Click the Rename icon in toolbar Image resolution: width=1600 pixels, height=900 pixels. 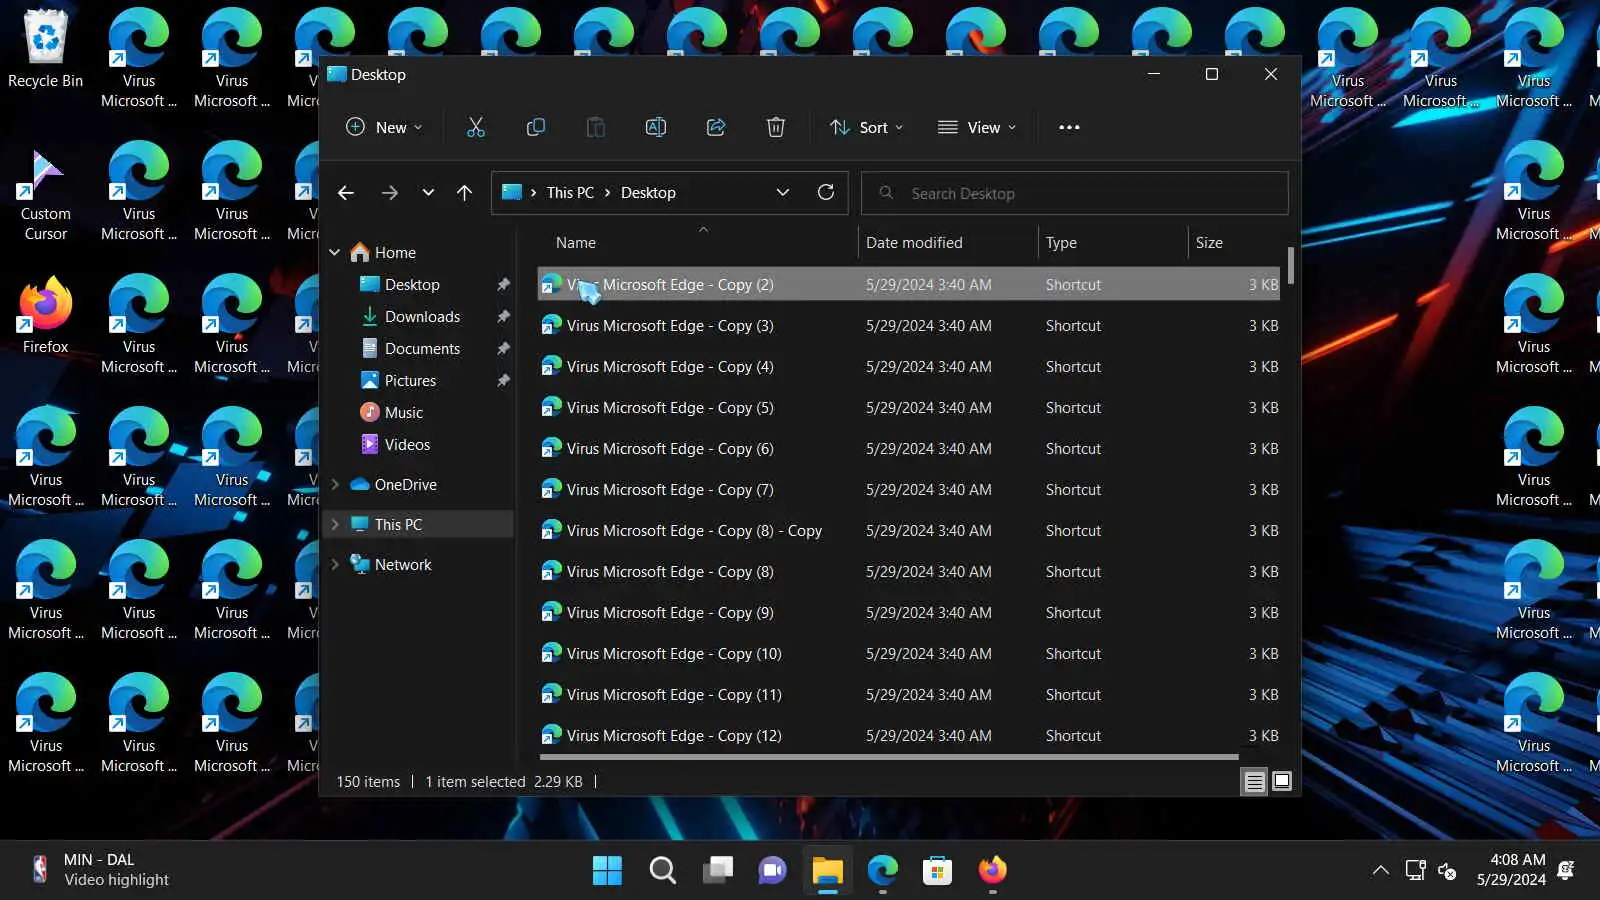pos(656,127)
